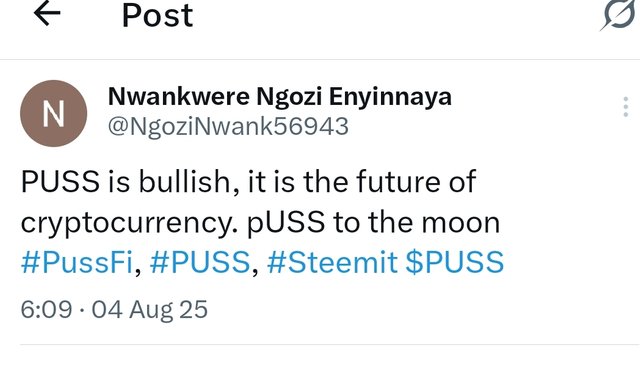Click the Post header title
Image resolution: width=640 pixels, height=372 pixels.
pyautogui.click(x=158, y=16)
